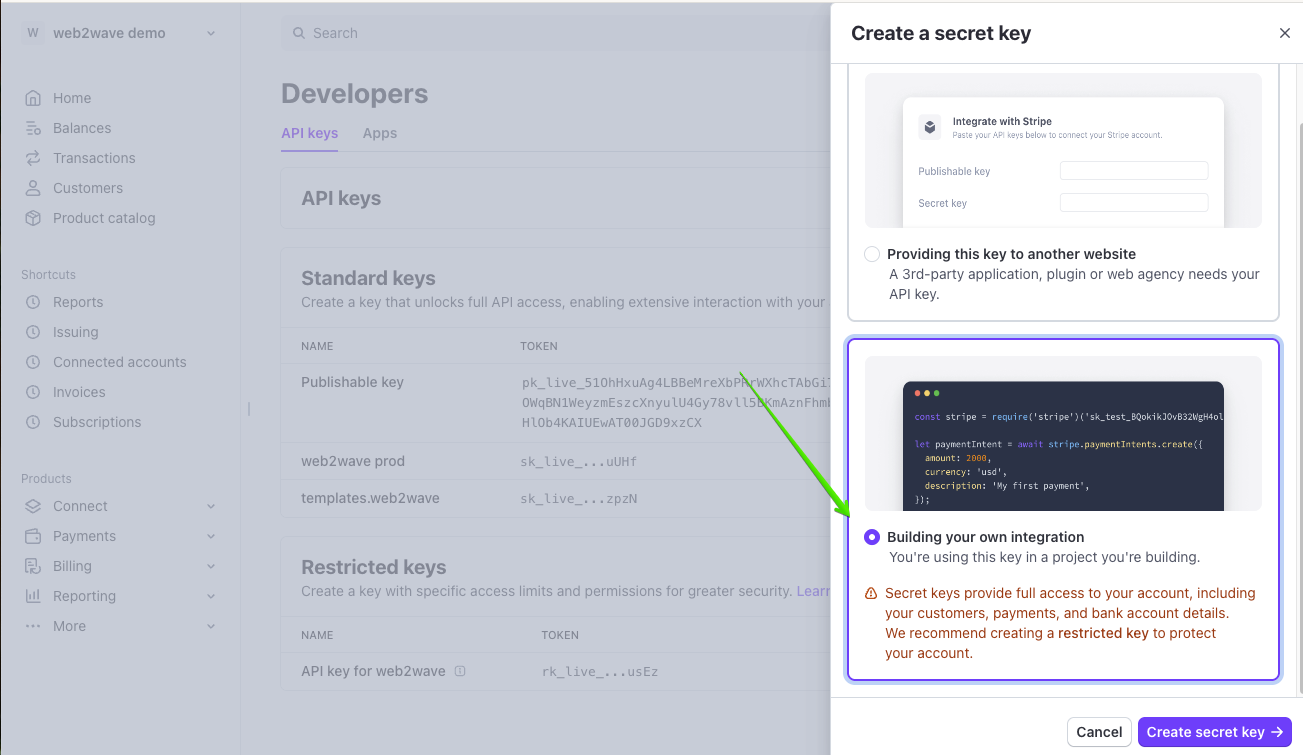This screenshot has height=755, width=1303.
Task: Select Providing this key to another website
Action: coord(872,254)
